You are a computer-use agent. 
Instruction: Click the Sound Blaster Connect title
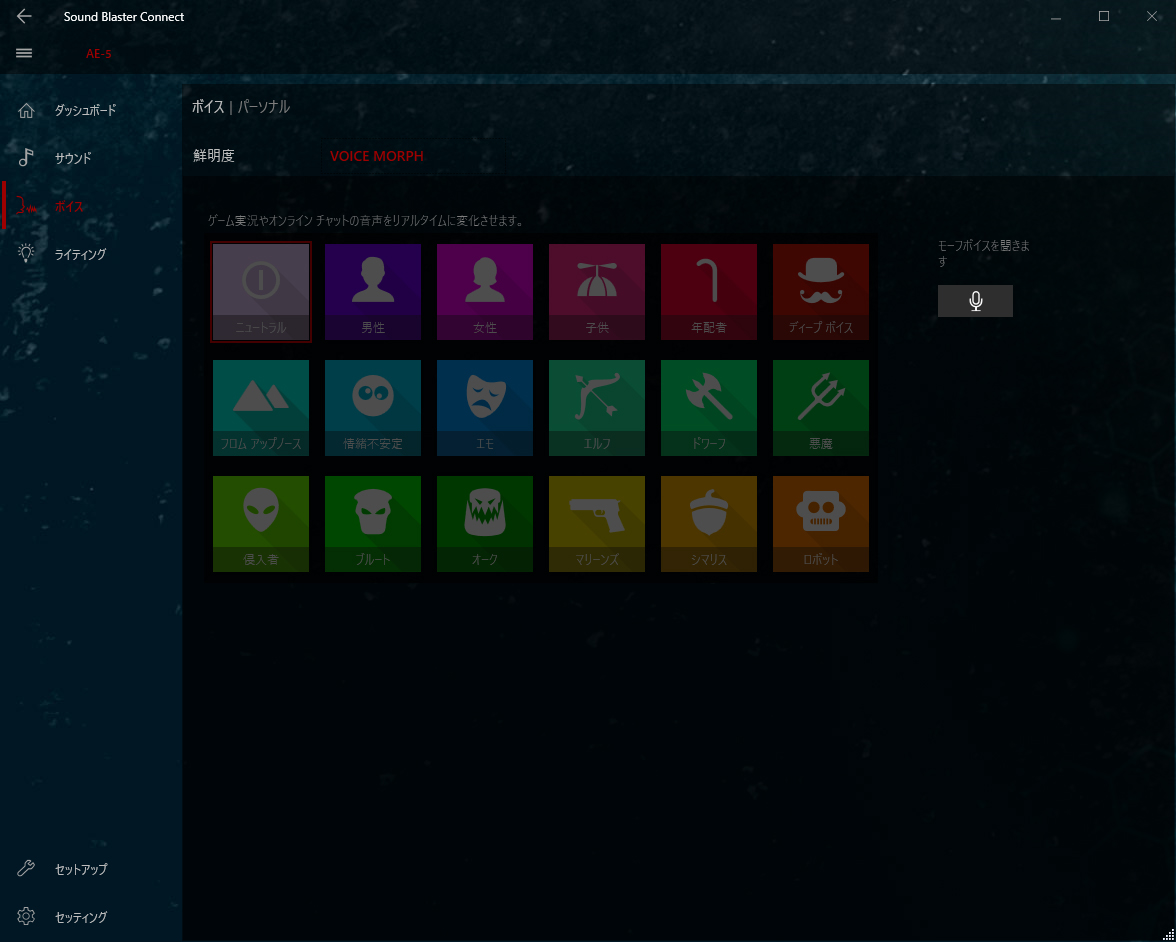[x=124, y=16]
